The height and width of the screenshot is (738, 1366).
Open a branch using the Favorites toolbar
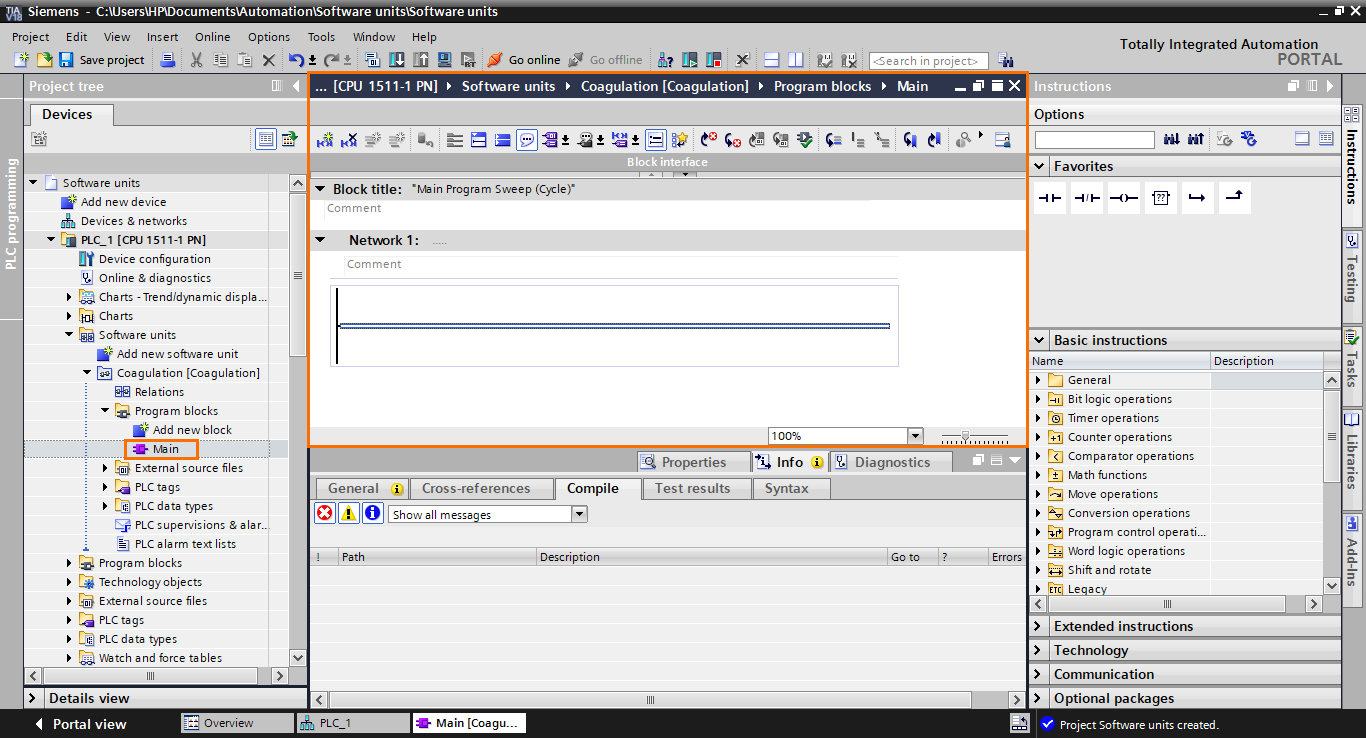coord(1197,197)
